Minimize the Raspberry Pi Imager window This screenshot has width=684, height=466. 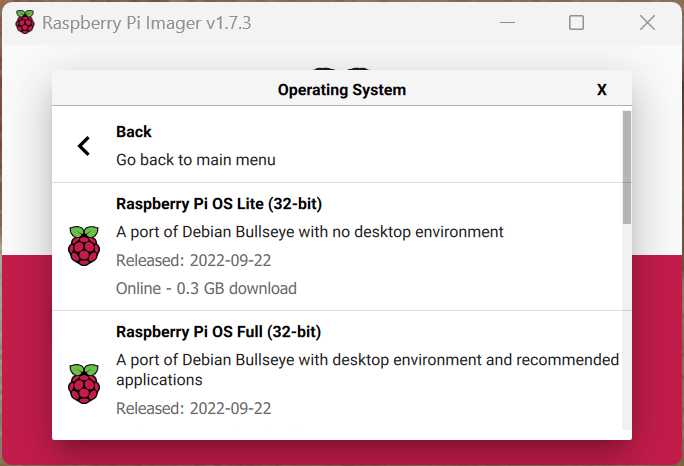[x=507, y=22]
